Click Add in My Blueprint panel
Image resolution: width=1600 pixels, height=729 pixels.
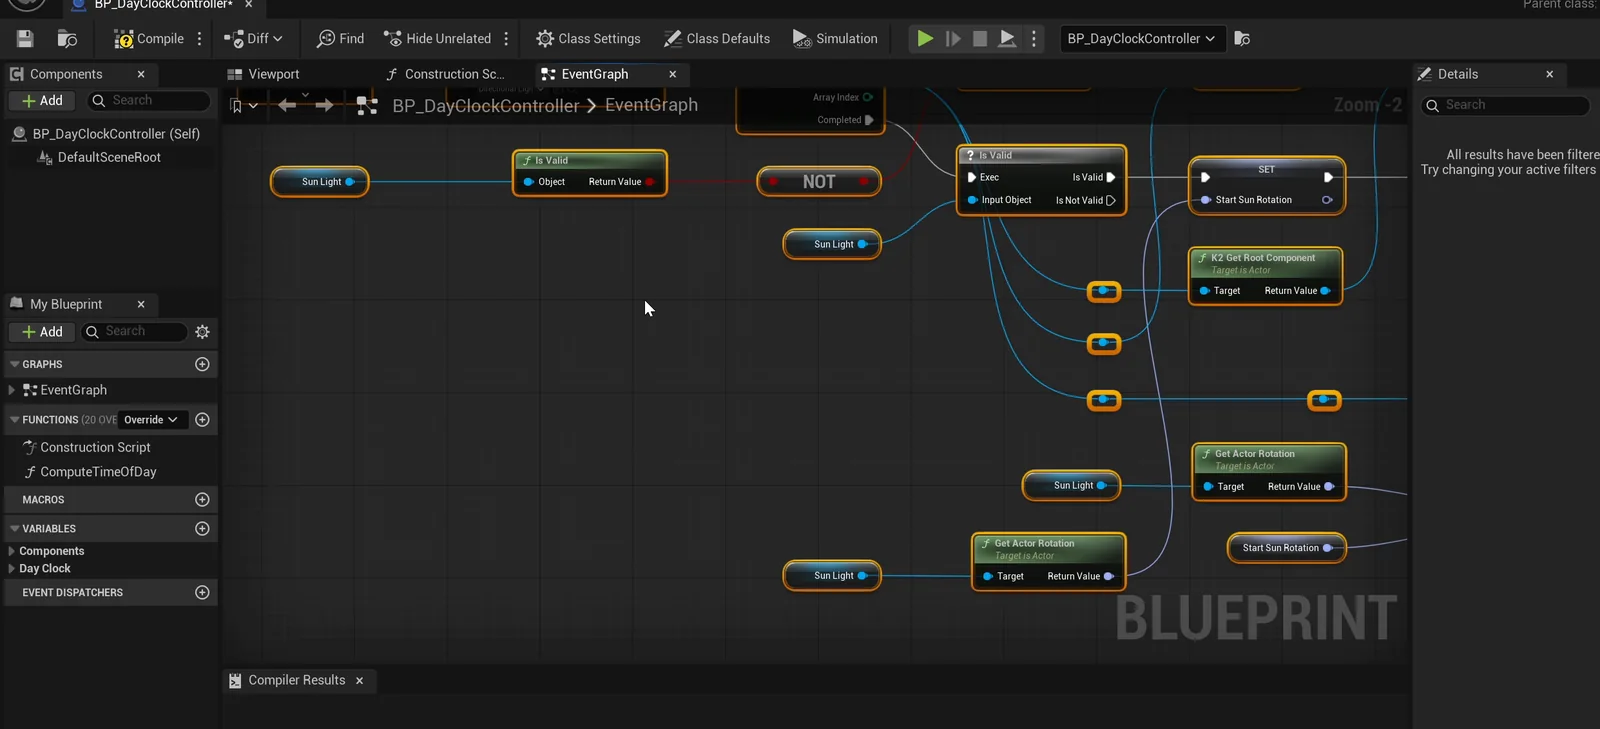(42, 332)
